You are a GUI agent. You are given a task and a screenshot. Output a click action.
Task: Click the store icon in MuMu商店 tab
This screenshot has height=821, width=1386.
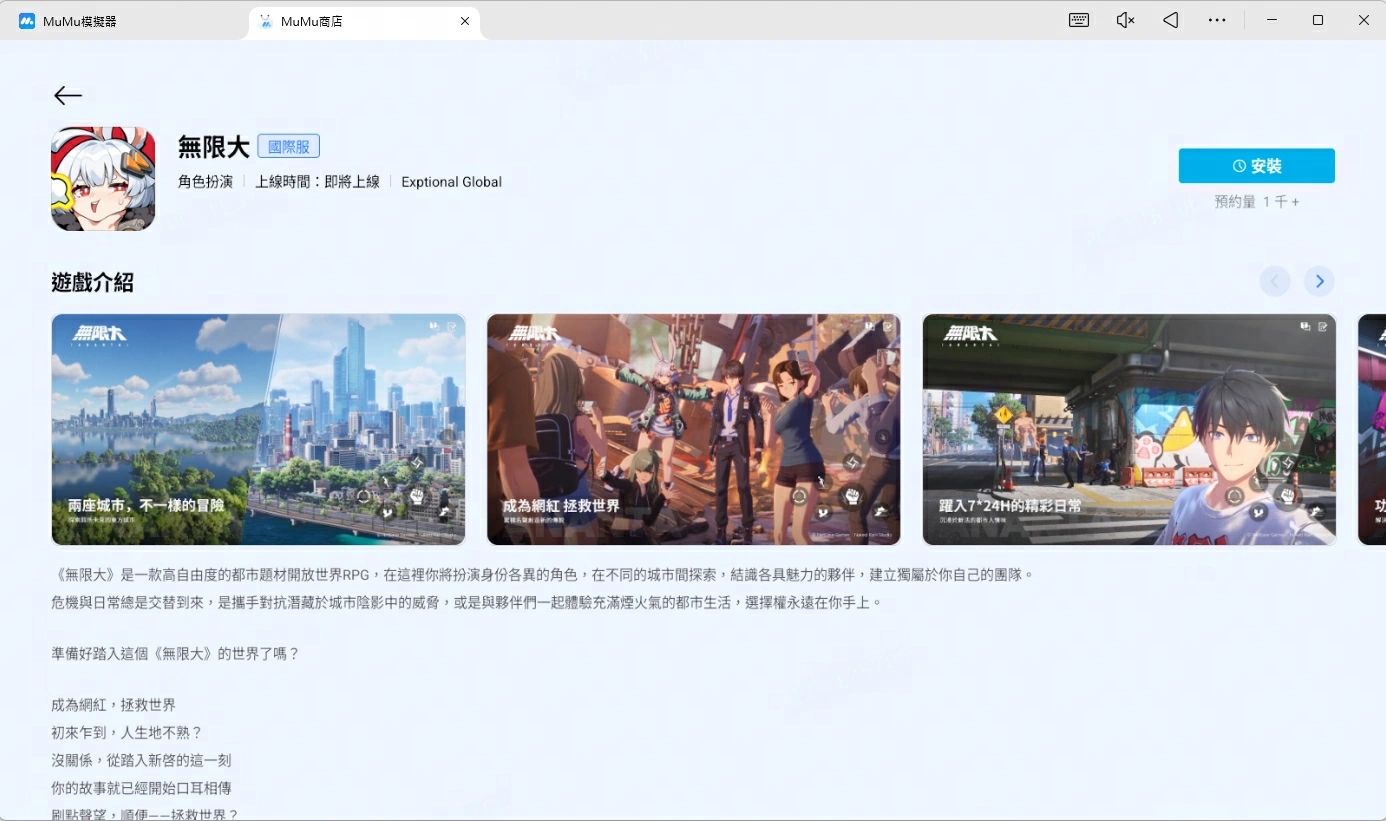(266, 21)
